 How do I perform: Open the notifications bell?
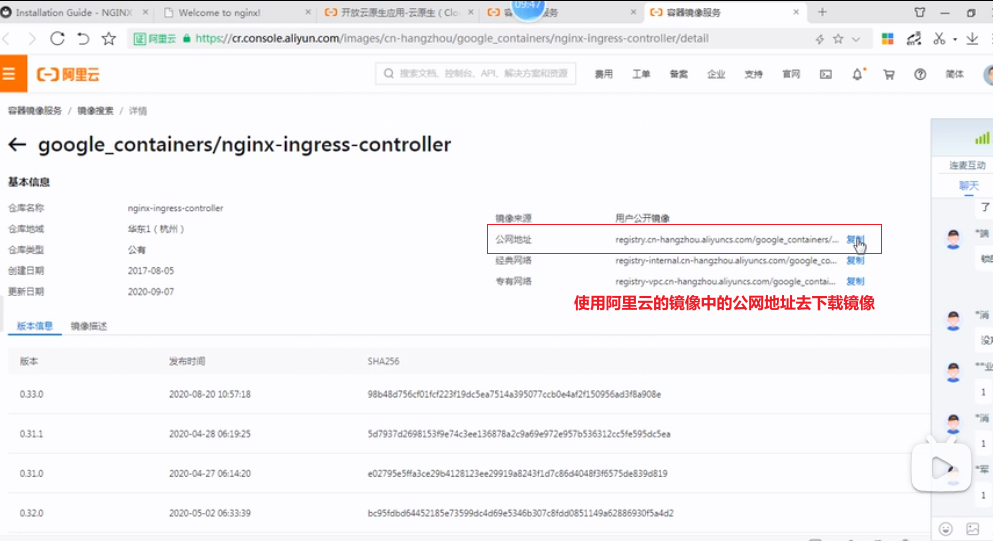click(x=857, y=74)
